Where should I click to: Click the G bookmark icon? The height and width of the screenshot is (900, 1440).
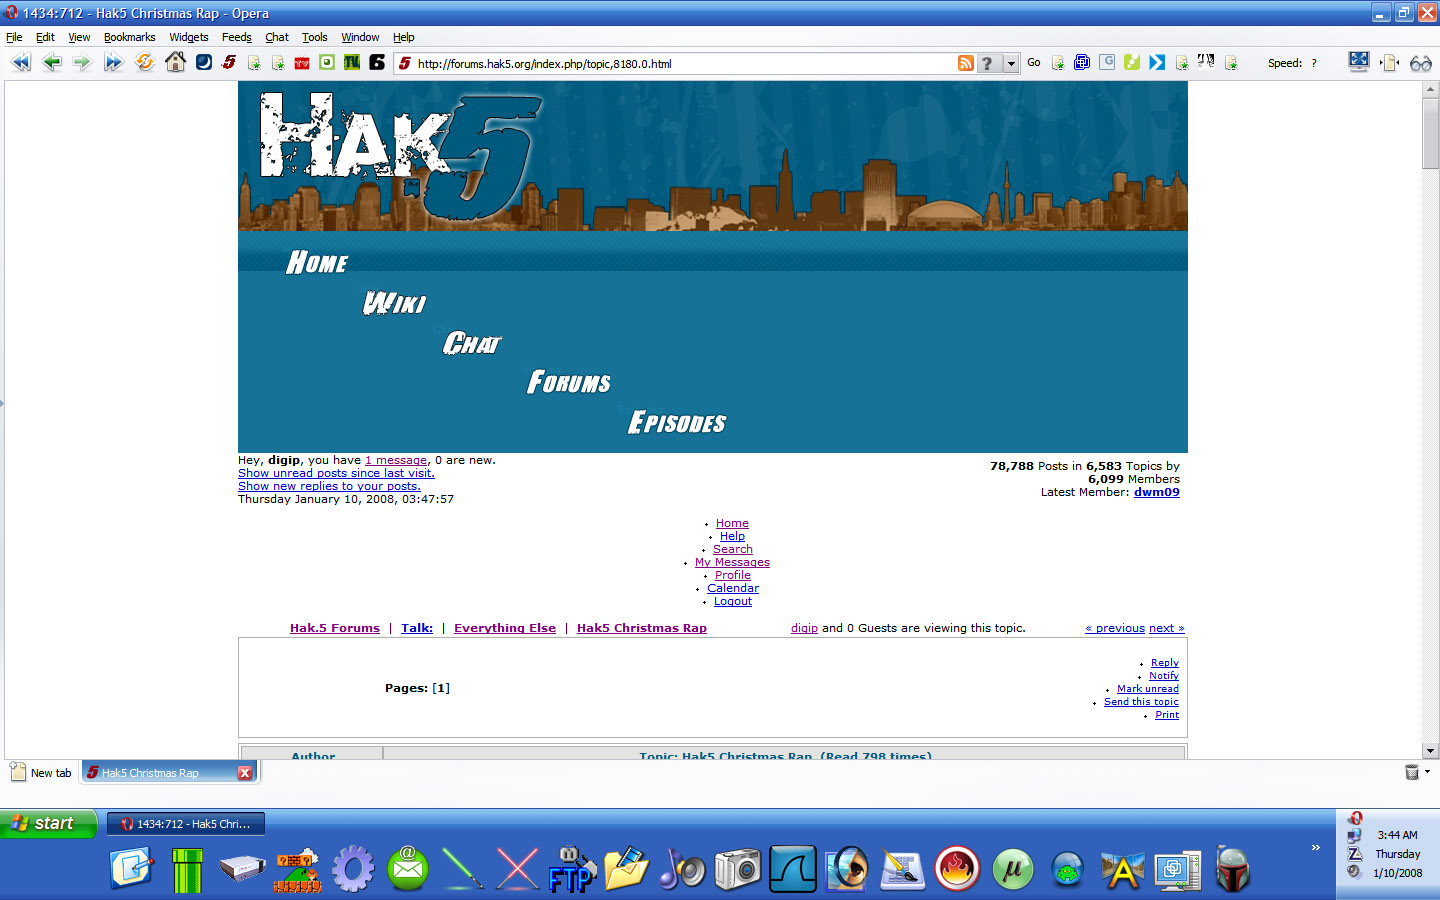pos(1107,62)
